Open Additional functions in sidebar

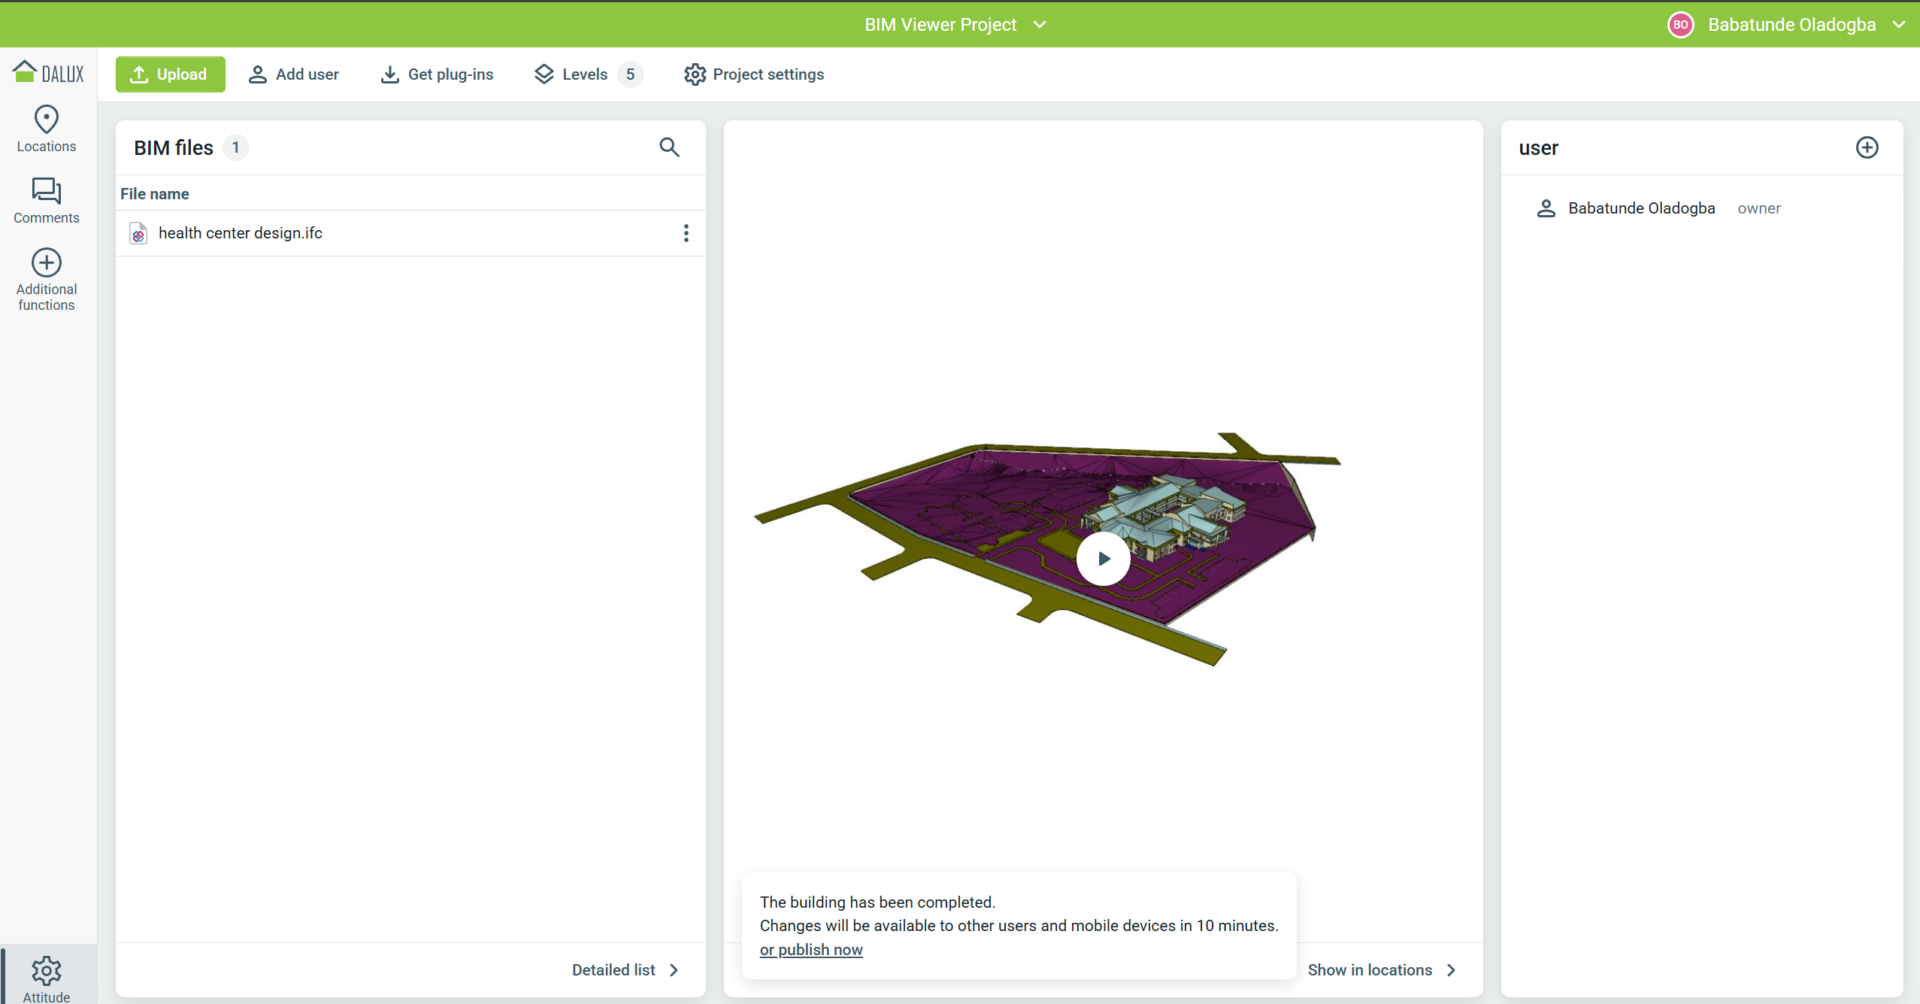pyautogui.click(x=46, y=280)
